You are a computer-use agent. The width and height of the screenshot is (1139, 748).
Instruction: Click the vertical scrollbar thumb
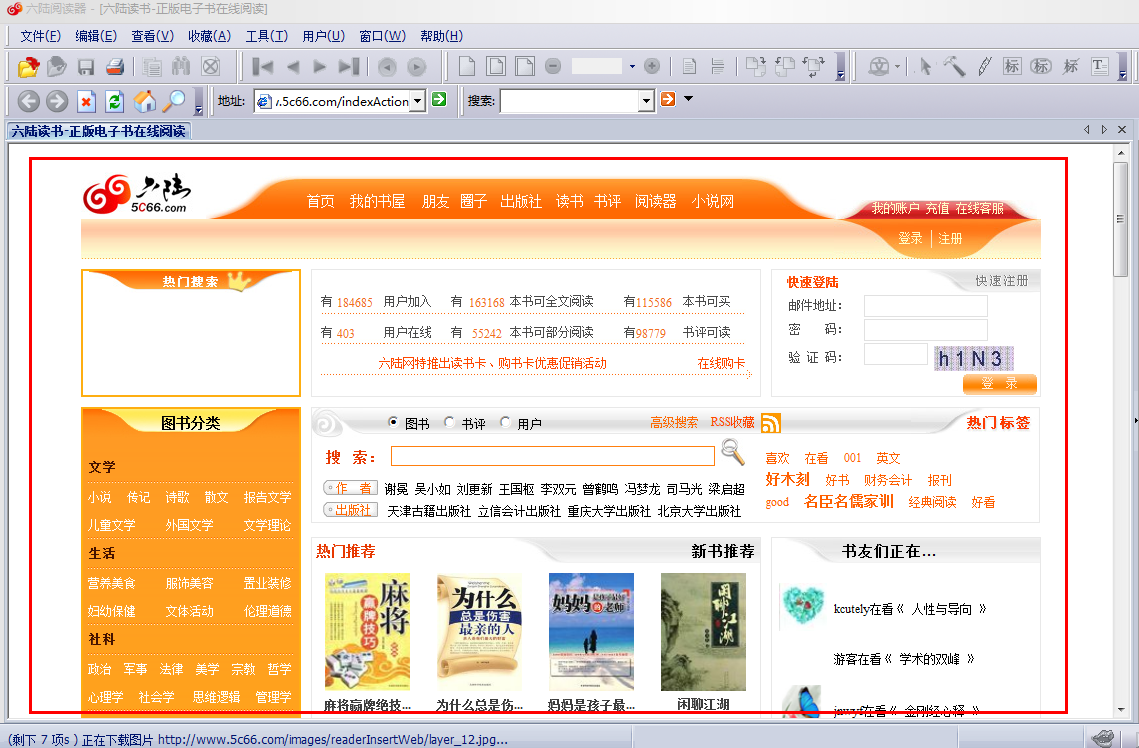(1120, 218)
